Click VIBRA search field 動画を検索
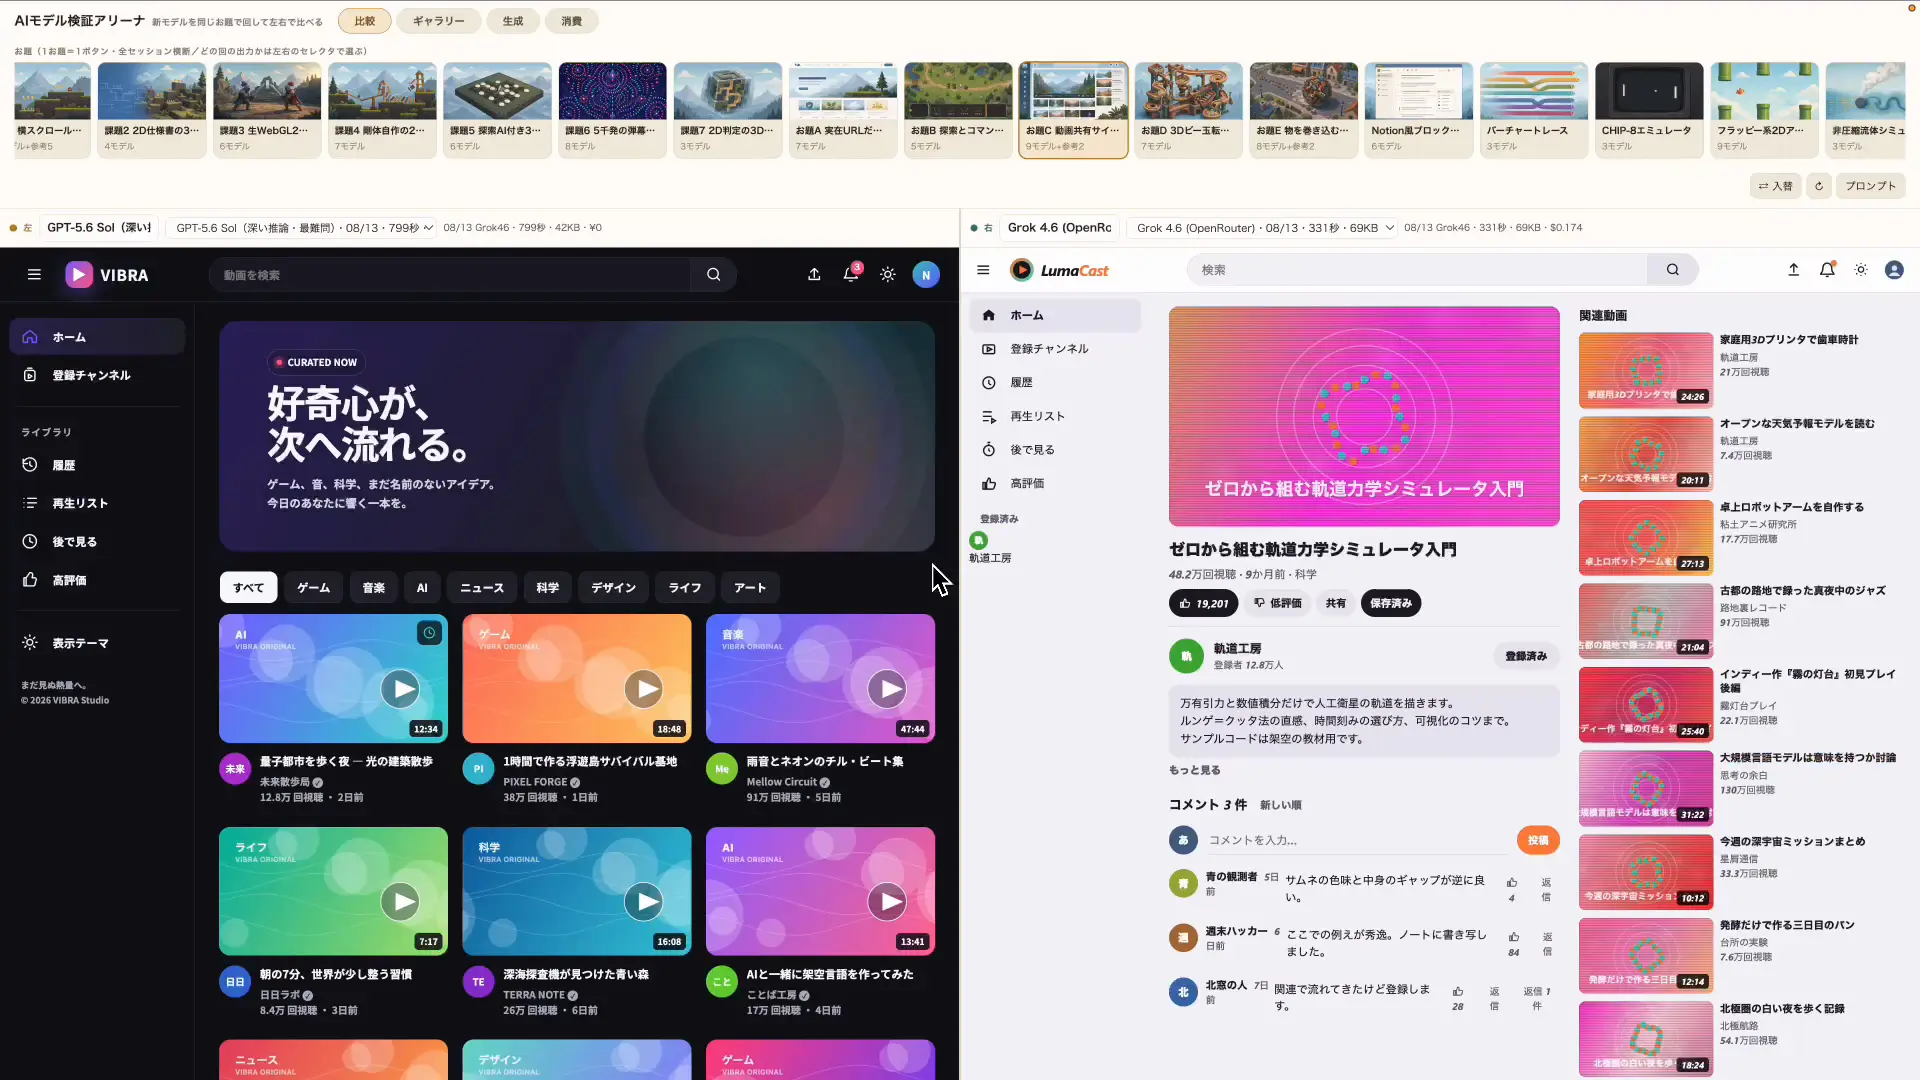Viewport: 1920px width, 1080px height. click(450, 274)
